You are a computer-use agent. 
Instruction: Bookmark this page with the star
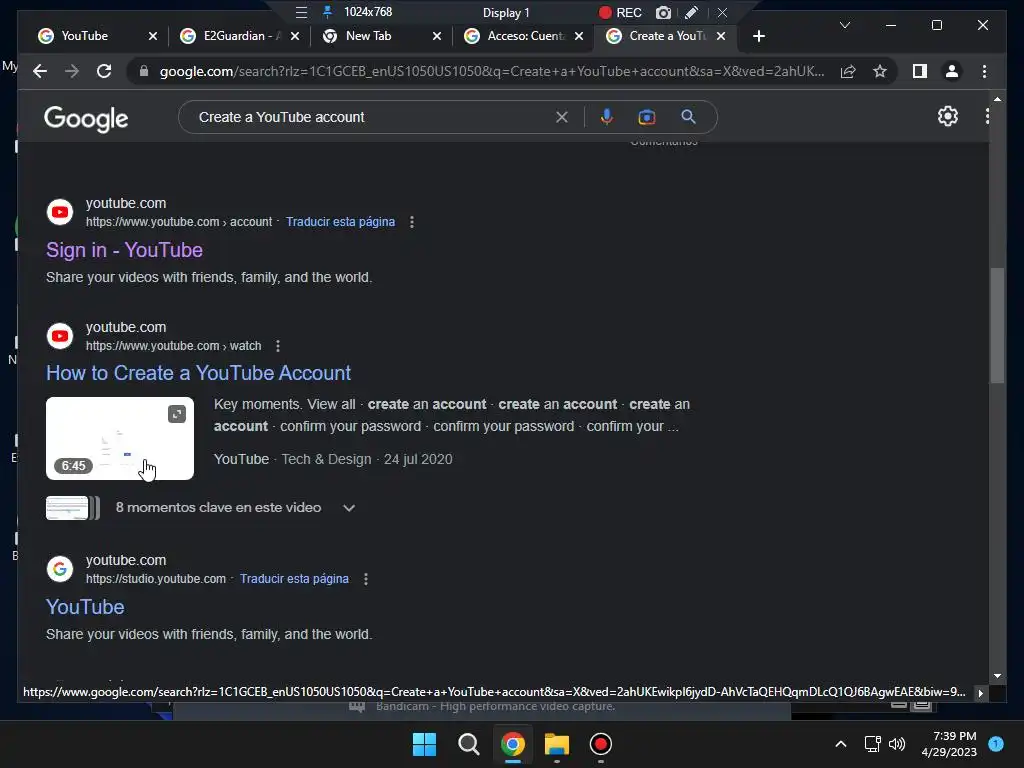click(880, 71)
